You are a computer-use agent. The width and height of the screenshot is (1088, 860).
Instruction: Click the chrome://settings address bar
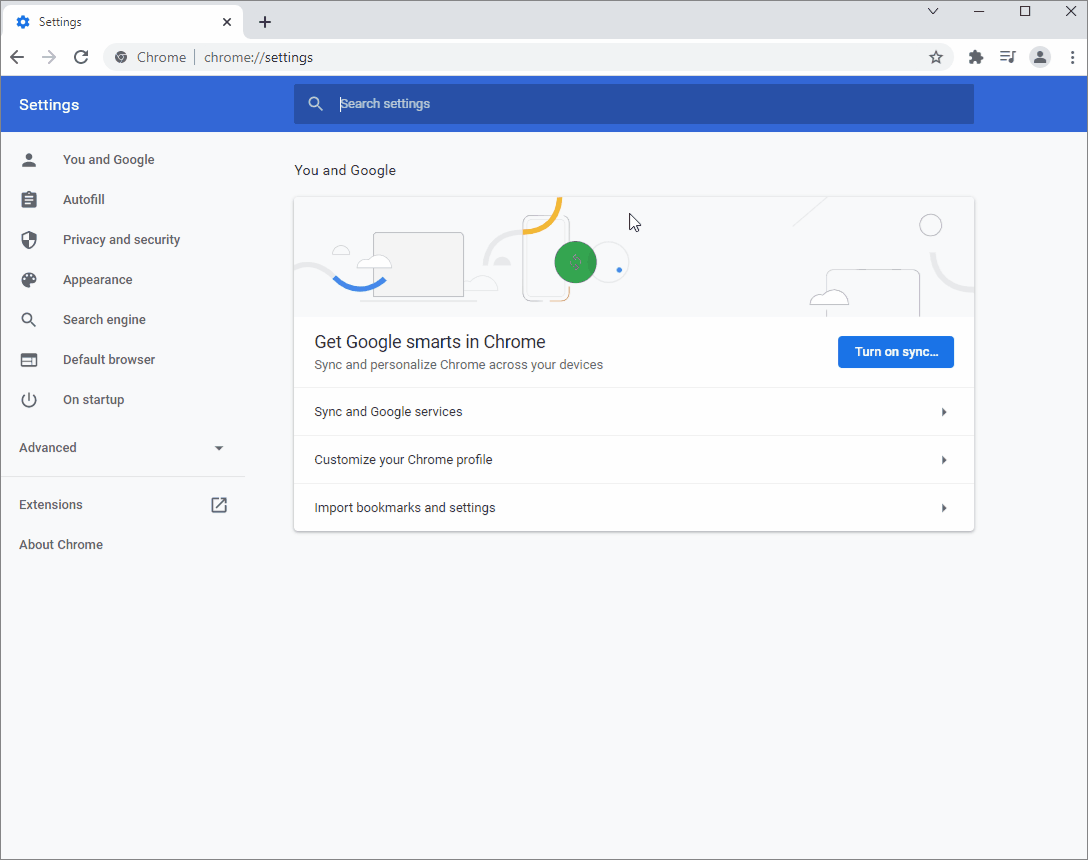pyautogui.click(x=527, y=57)
